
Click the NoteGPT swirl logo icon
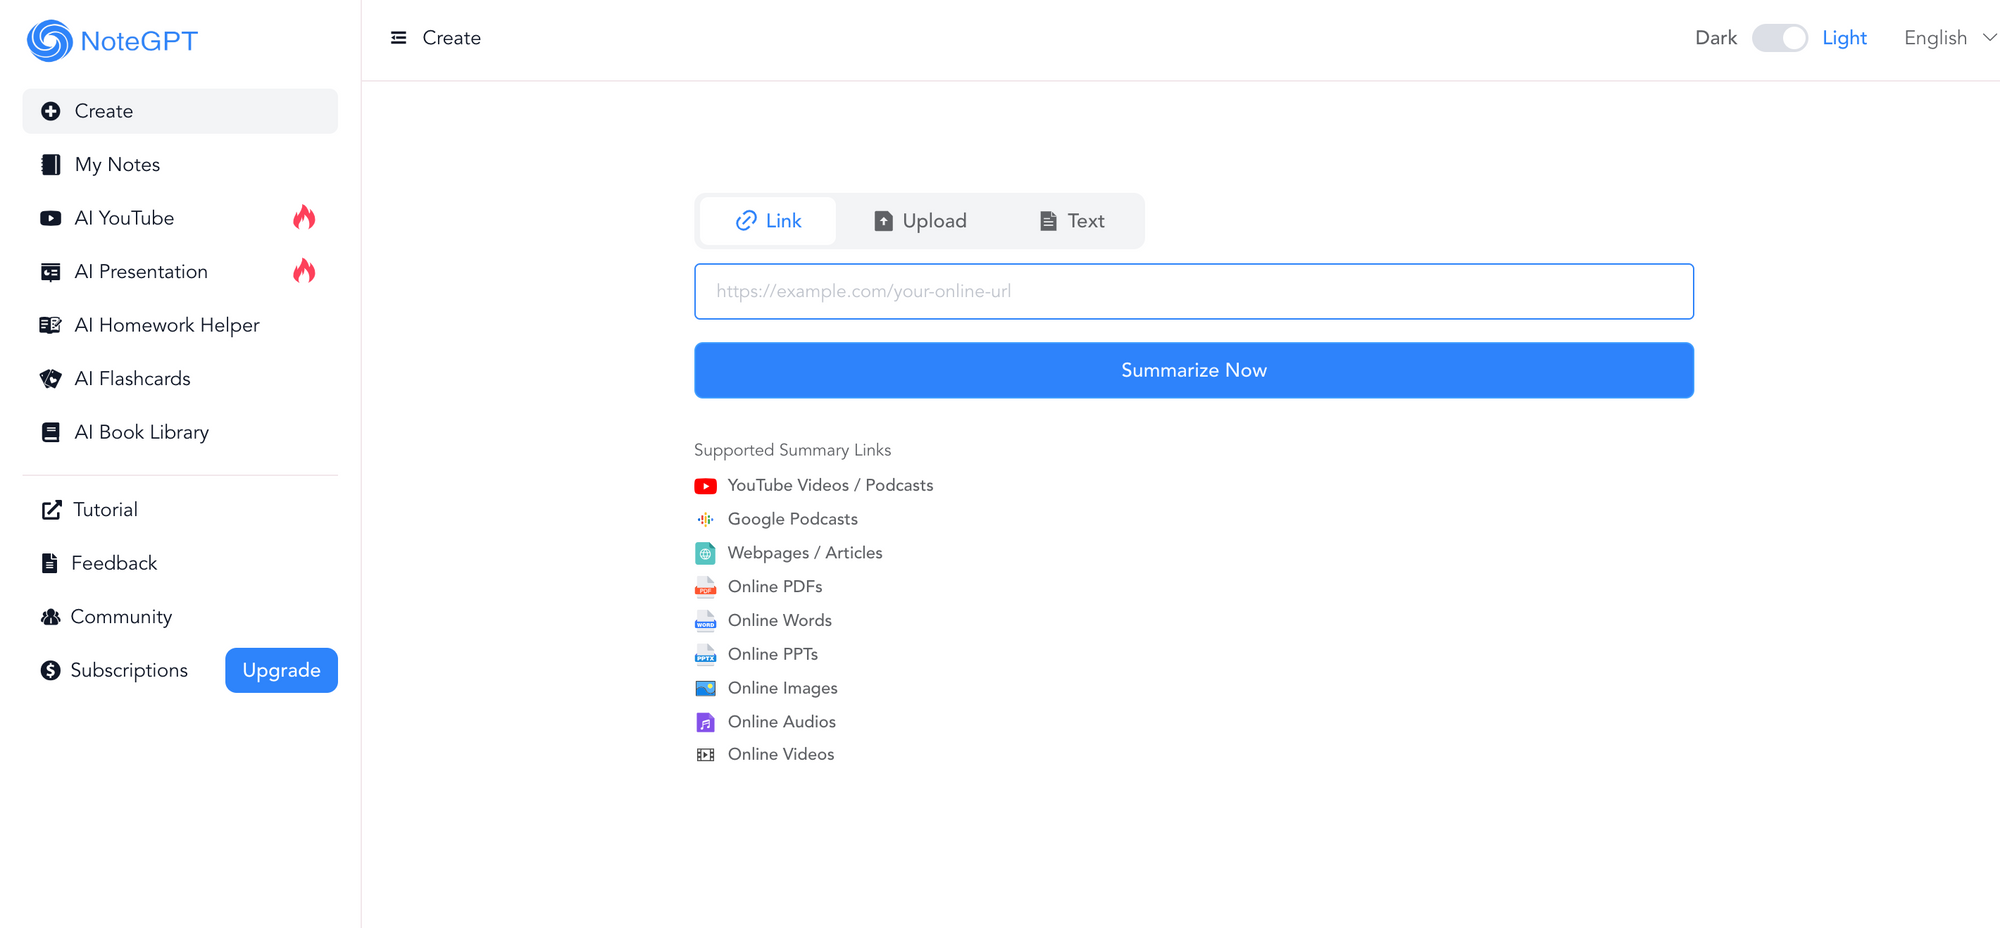[50, 41]
